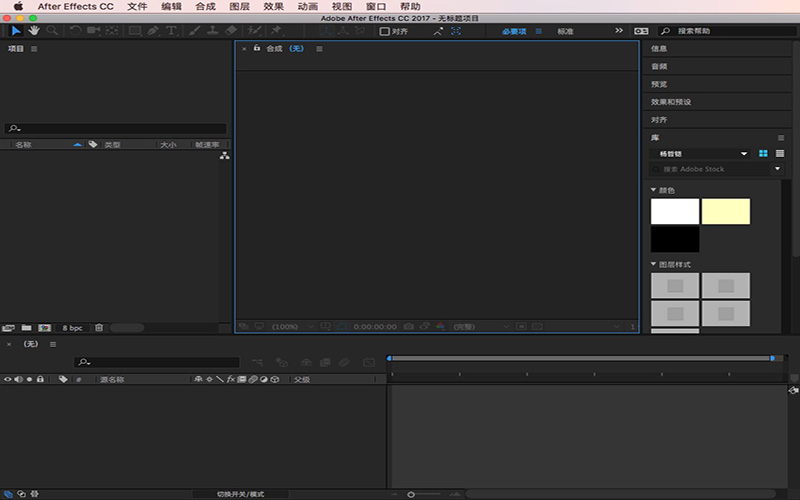Select the Unified Camera tool
Viewport: 800px width, 500px height.
[93, 31]
